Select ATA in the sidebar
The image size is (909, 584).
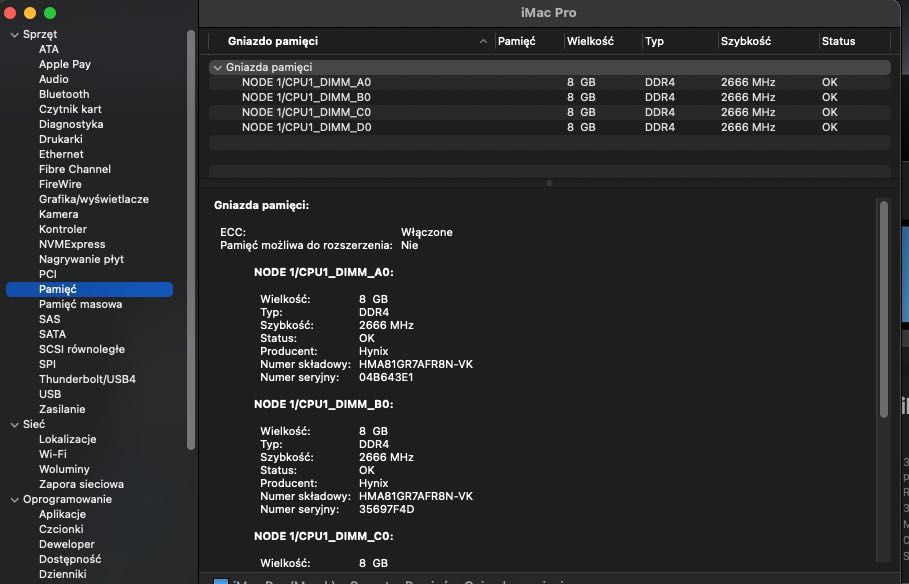49,49
